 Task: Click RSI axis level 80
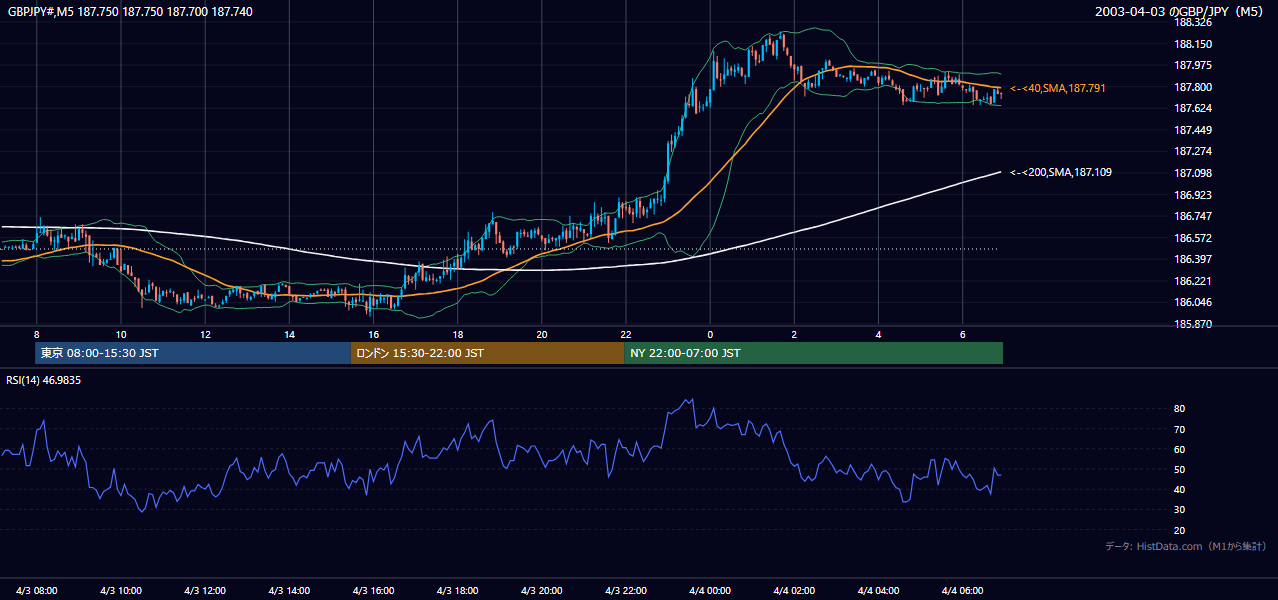pos(1180,409)
